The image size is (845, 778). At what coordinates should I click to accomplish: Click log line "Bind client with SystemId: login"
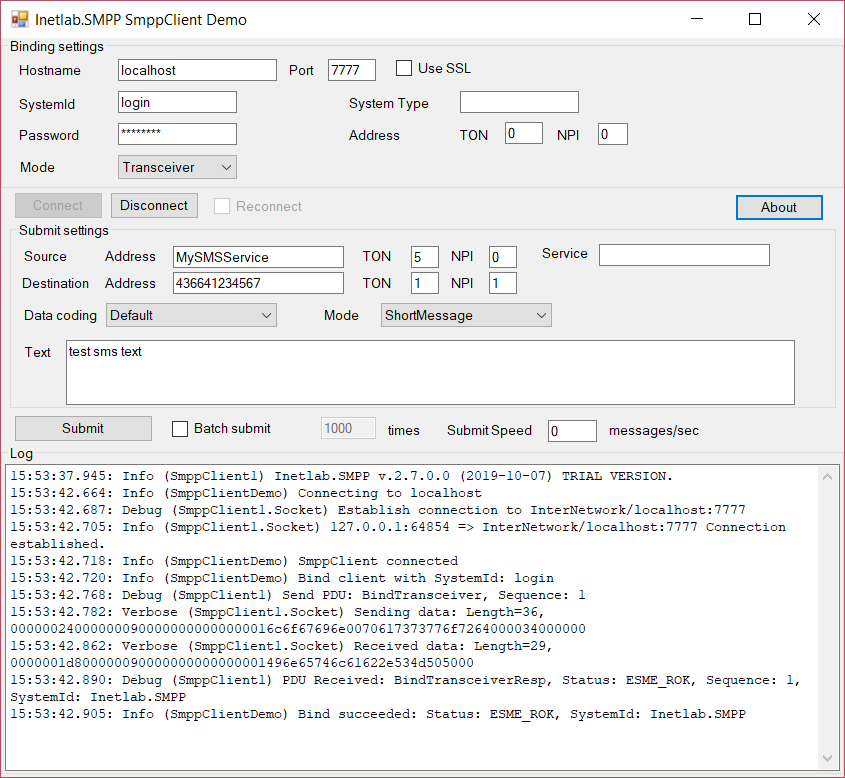(x=282, y=578)
